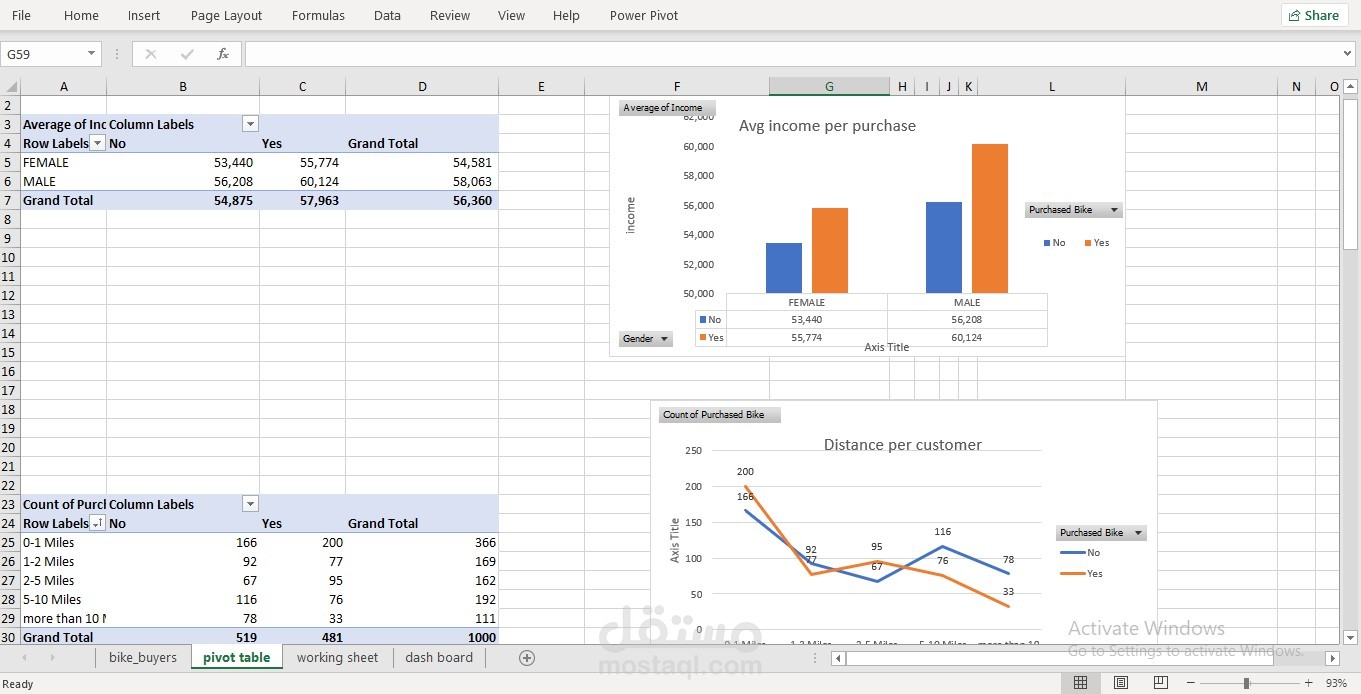Viewport: 1361px width, 694px height.
Task: Select column A header
Action: point(64,87)
